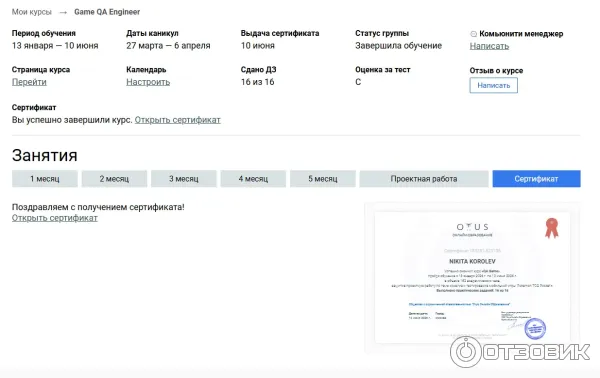Switch to the '5 месяц' tab
The width and height of the screenshot is (600, 378).
click(323, 179)
